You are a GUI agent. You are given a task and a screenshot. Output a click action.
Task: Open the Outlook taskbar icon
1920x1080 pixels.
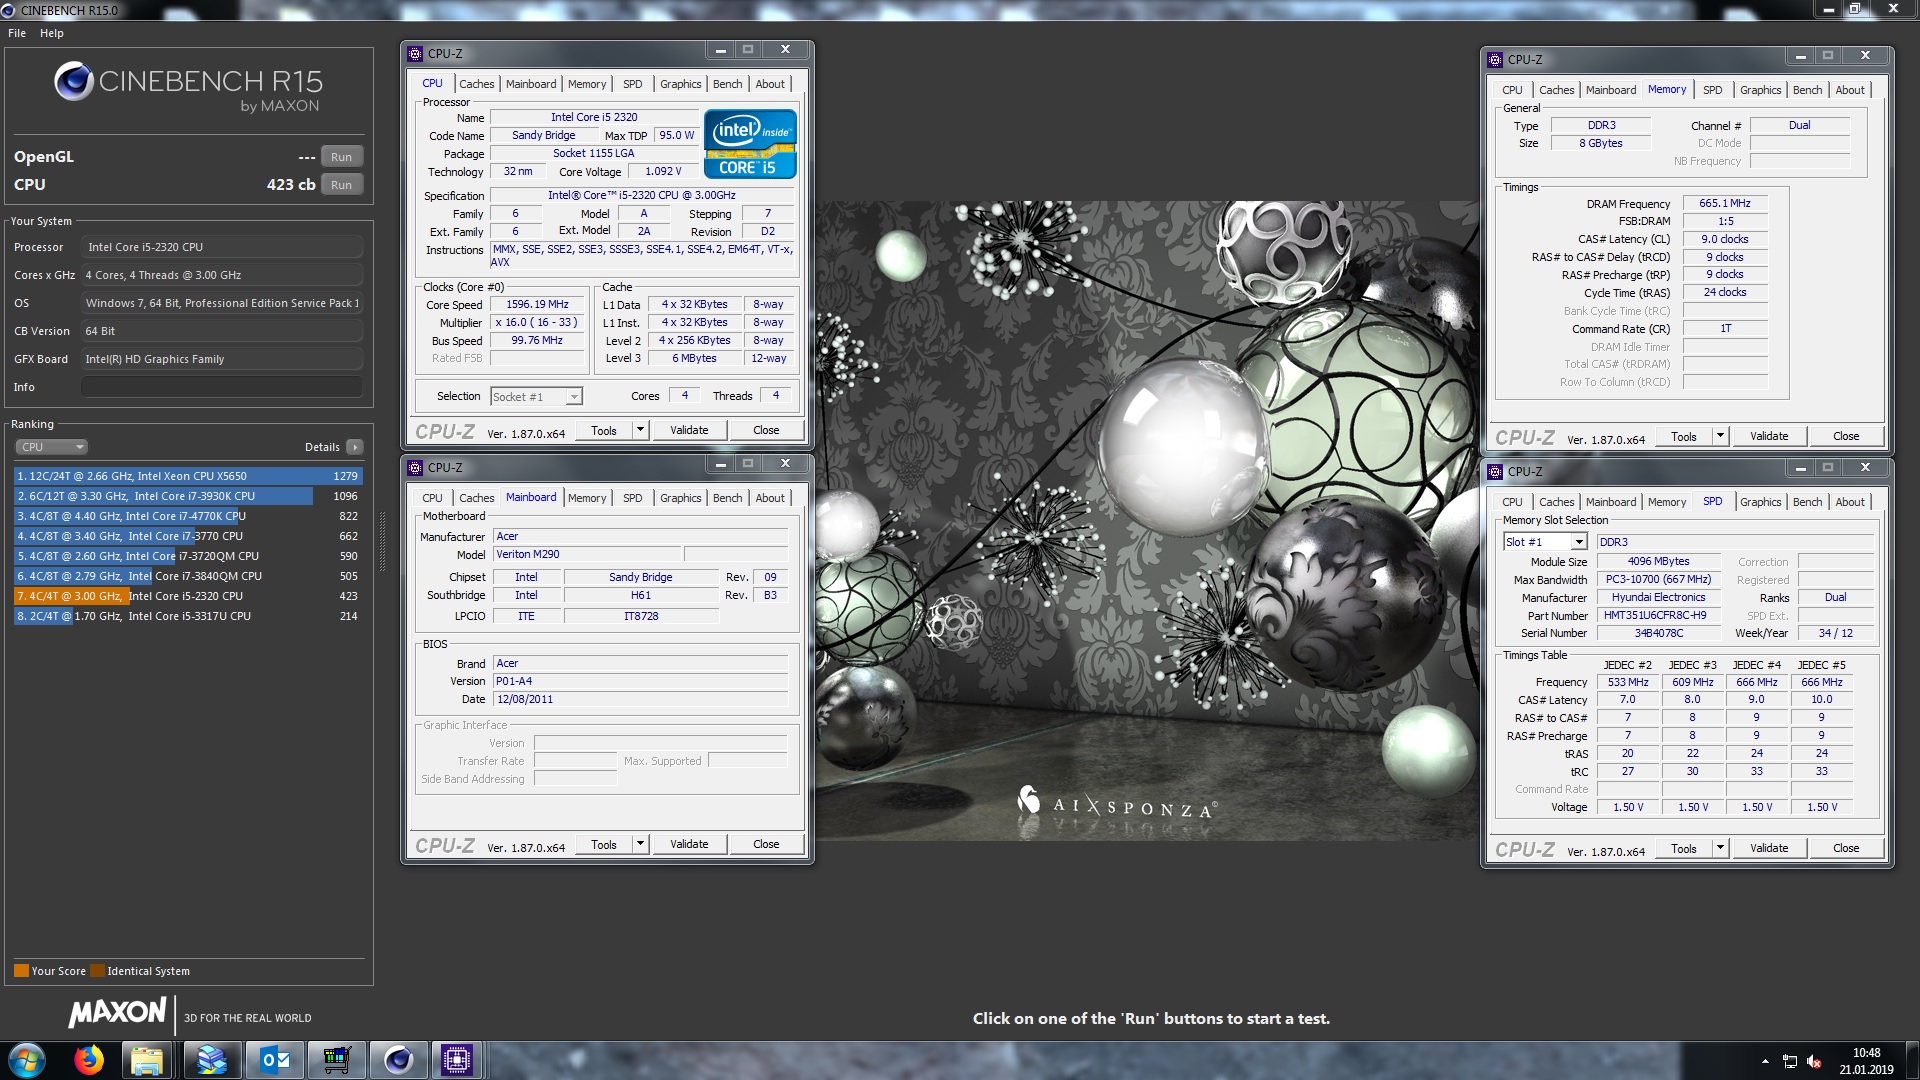[x=275, y=1060]
